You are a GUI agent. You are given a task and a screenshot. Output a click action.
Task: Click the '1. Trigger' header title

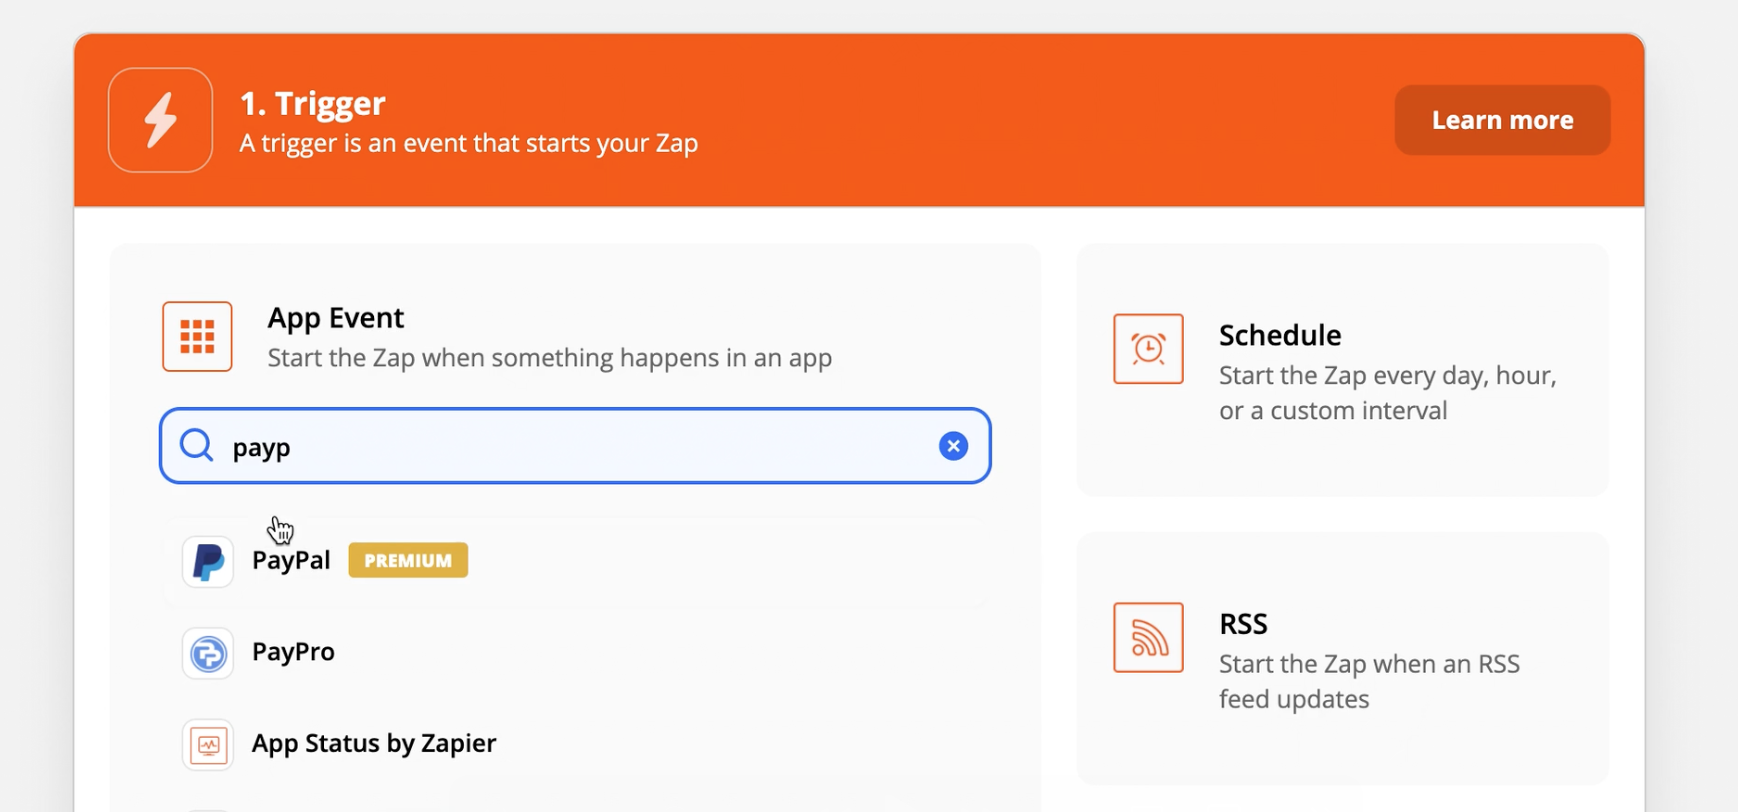312,103
